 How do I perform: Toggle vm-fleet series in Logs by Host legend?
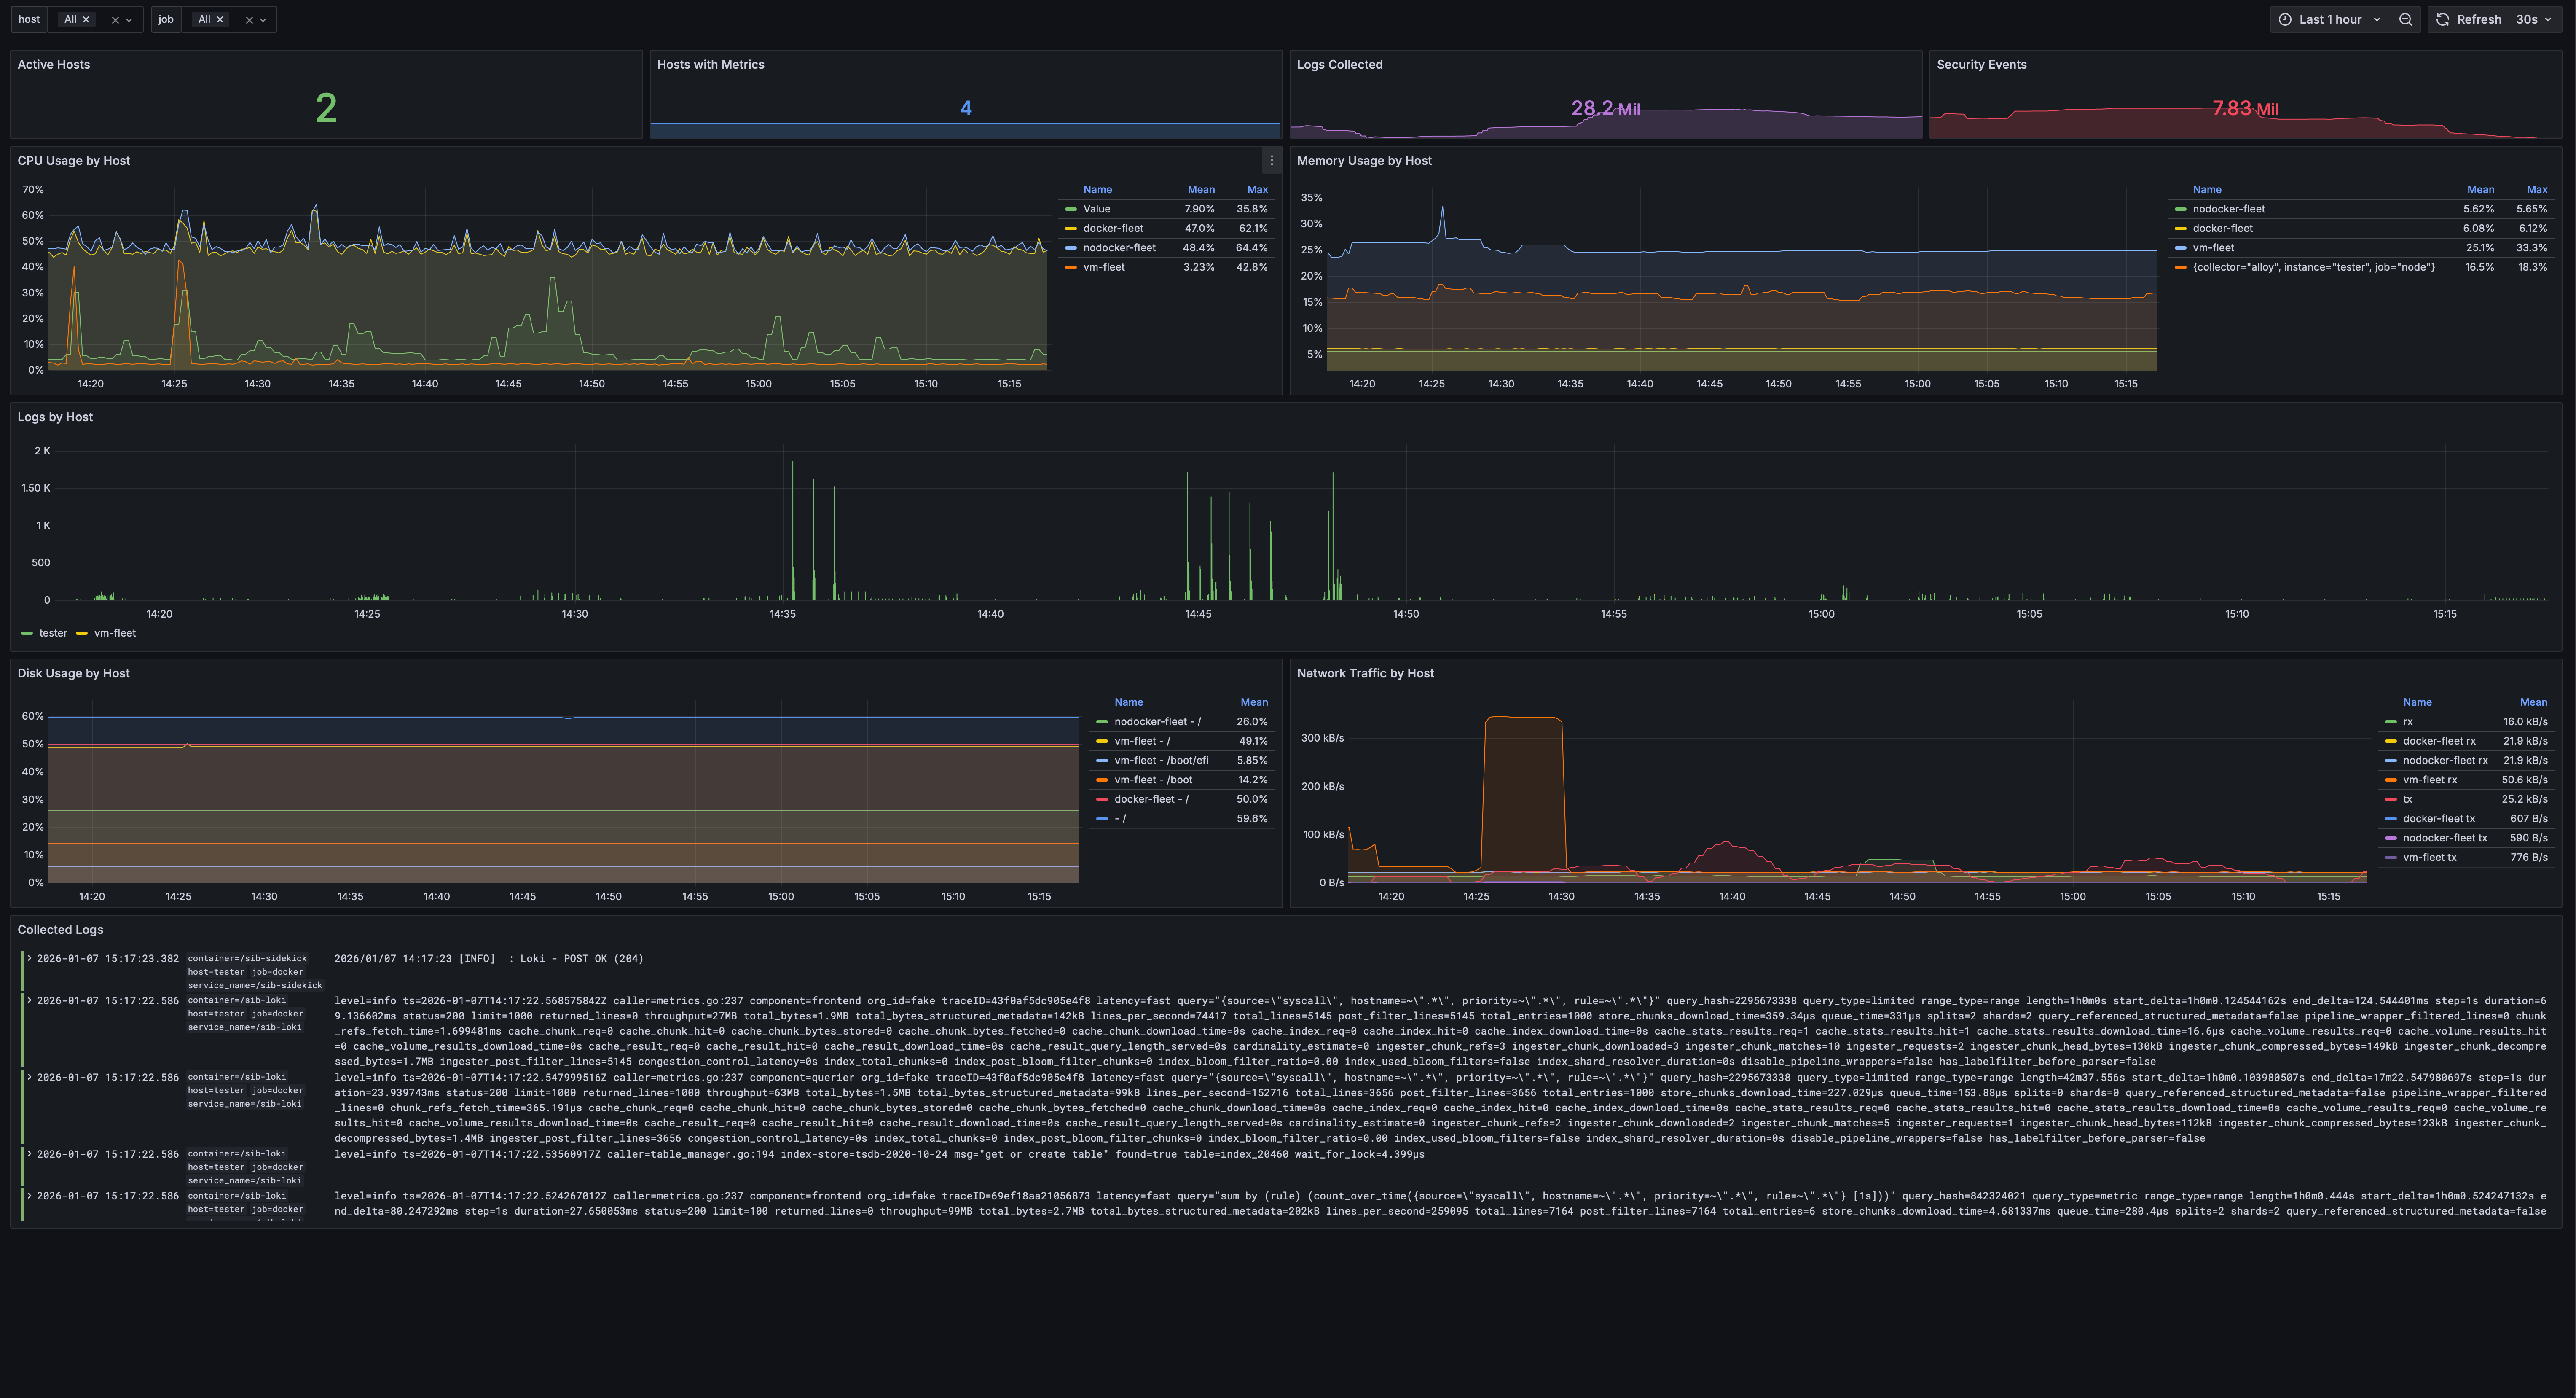[x=115, y=633]
